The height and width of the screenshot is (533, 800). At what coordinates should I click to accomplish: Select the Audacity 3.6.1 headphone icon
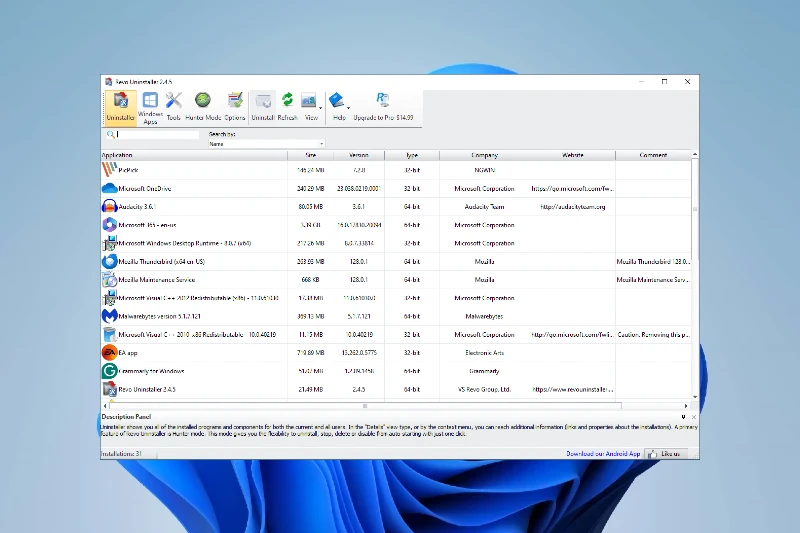tap(109, 207)
